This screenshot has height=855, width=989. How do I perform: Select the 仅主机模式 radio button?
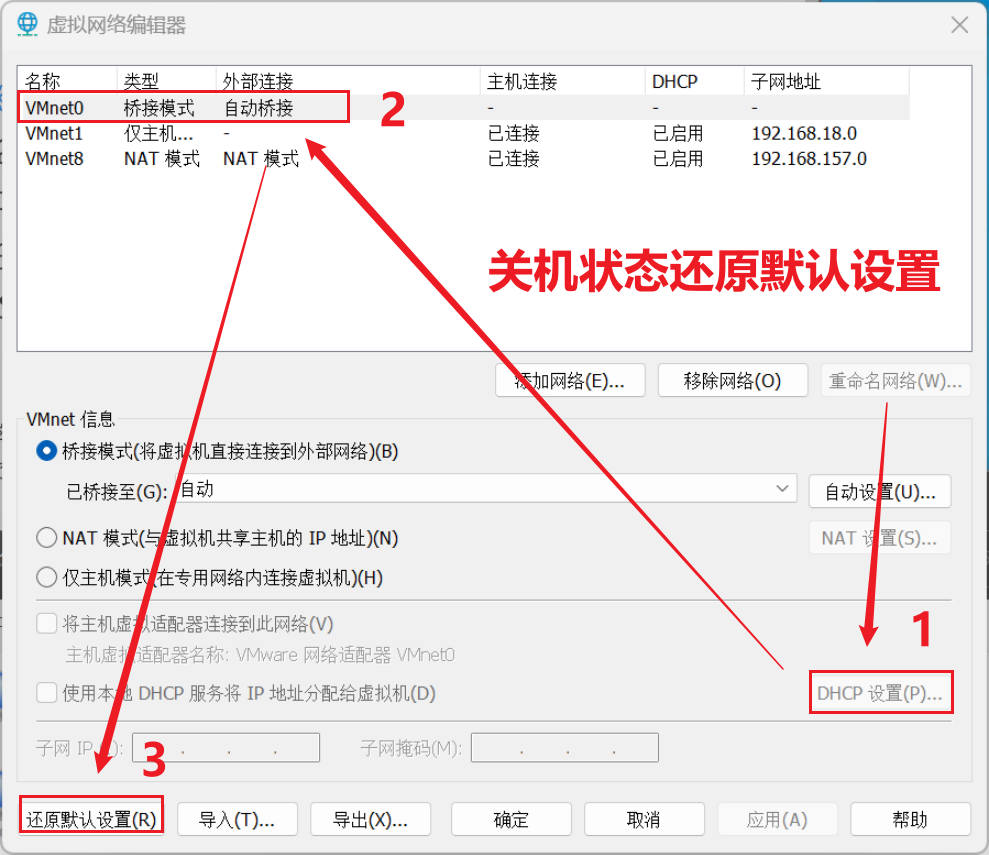pyautogui.click(x=47, y=577)
